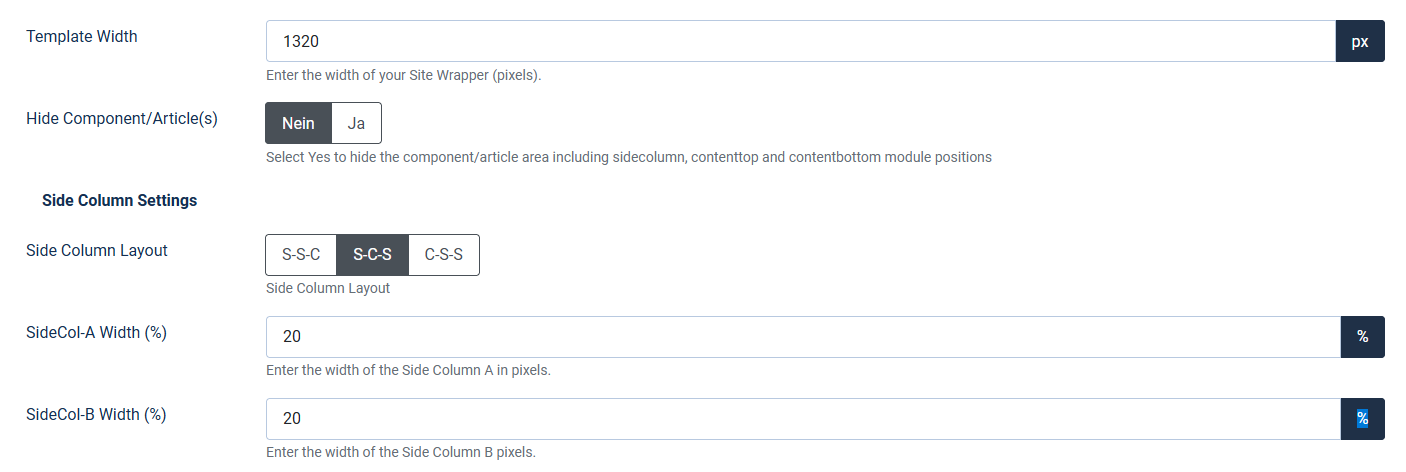Select Nein for Hide Component/Article(s)
1406x472 pixels.
coord(298,123)
